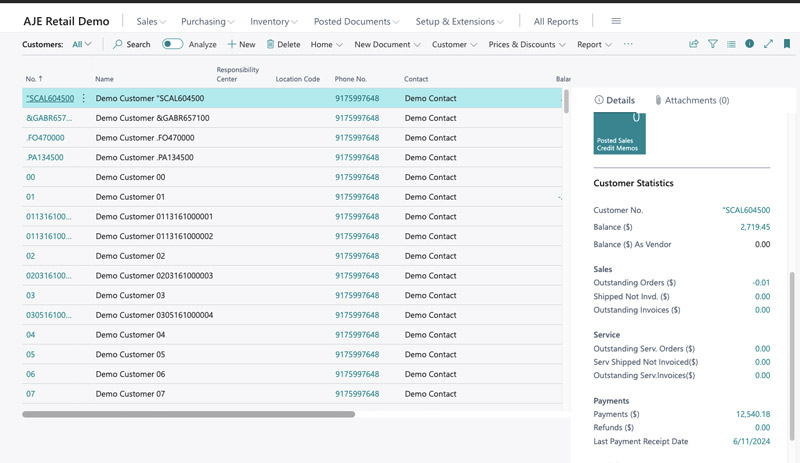Switch to the Attachments (0) tab
The image size is (800, 463).
pyautogui.click(x=691, y=100)
